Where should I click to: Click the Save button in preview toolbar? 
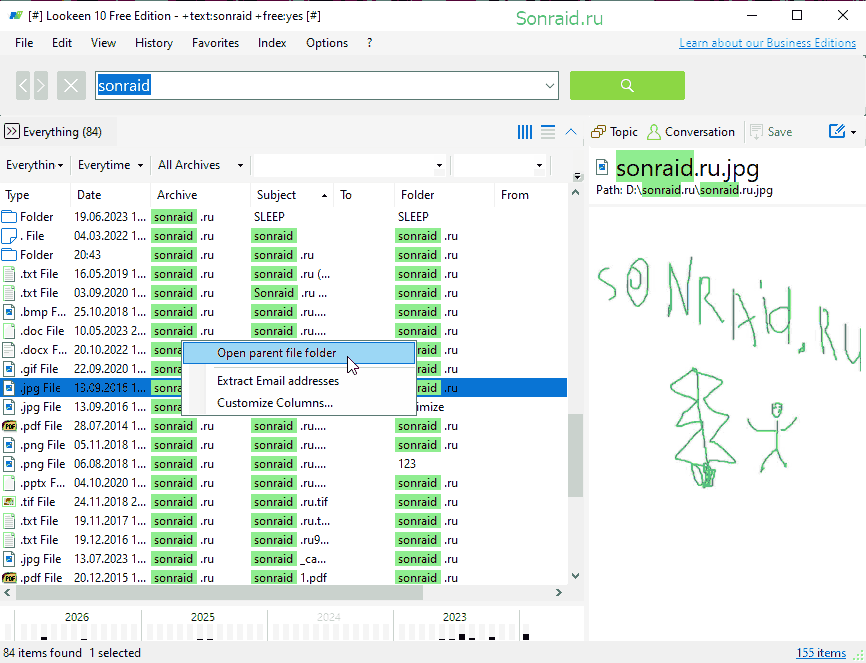click(x=771, y=132)
